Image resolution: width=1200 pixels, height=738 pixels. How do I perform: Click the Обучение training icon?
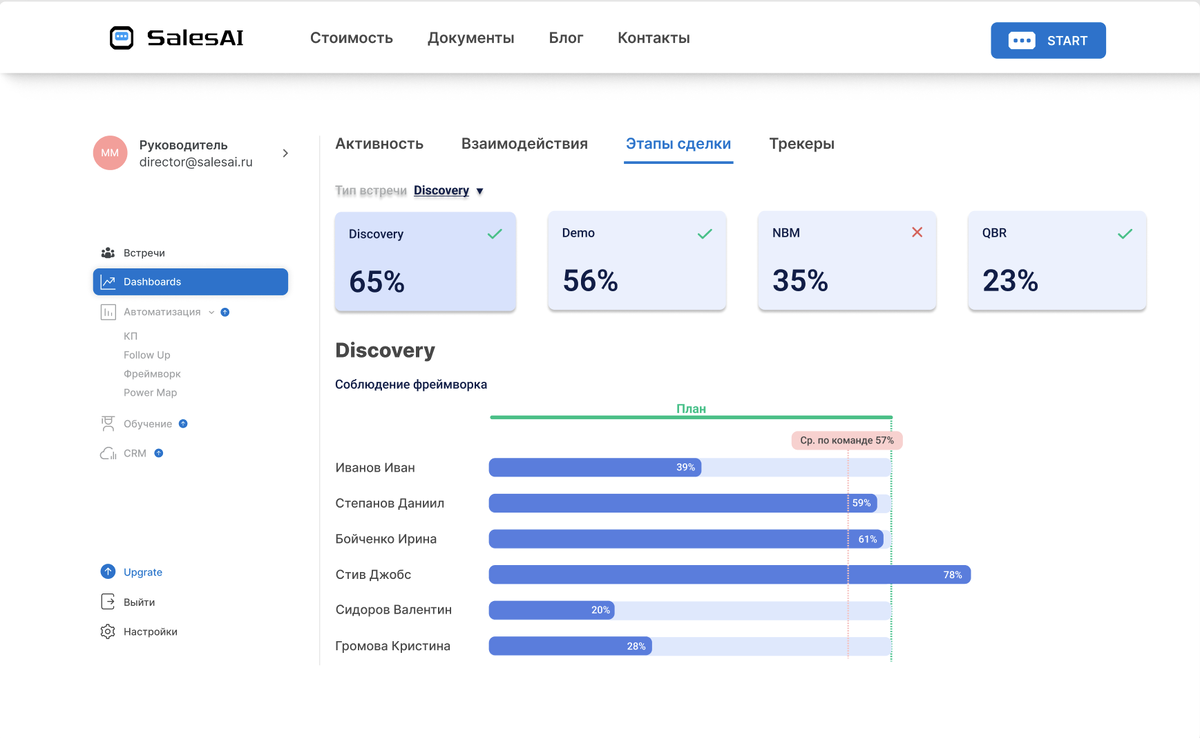108,424
